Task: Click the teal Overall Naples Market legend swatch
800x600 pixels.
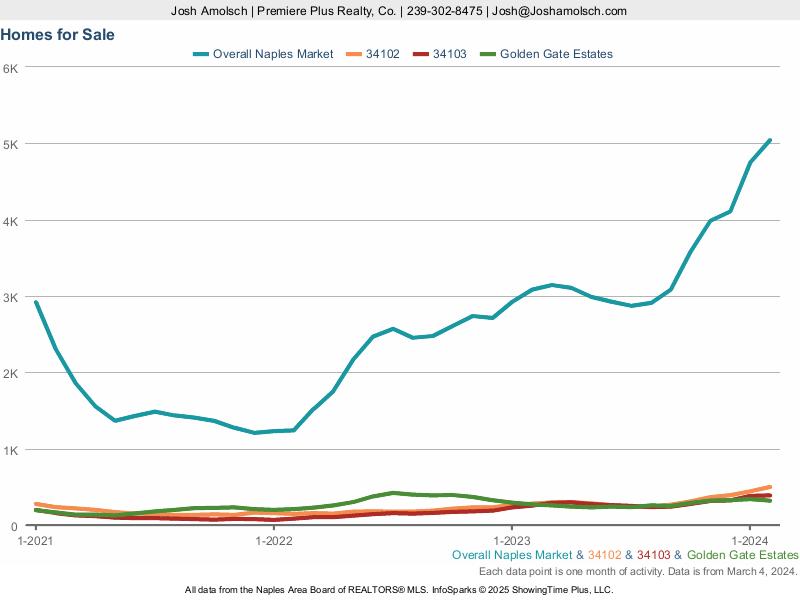Action: [201, 54]
